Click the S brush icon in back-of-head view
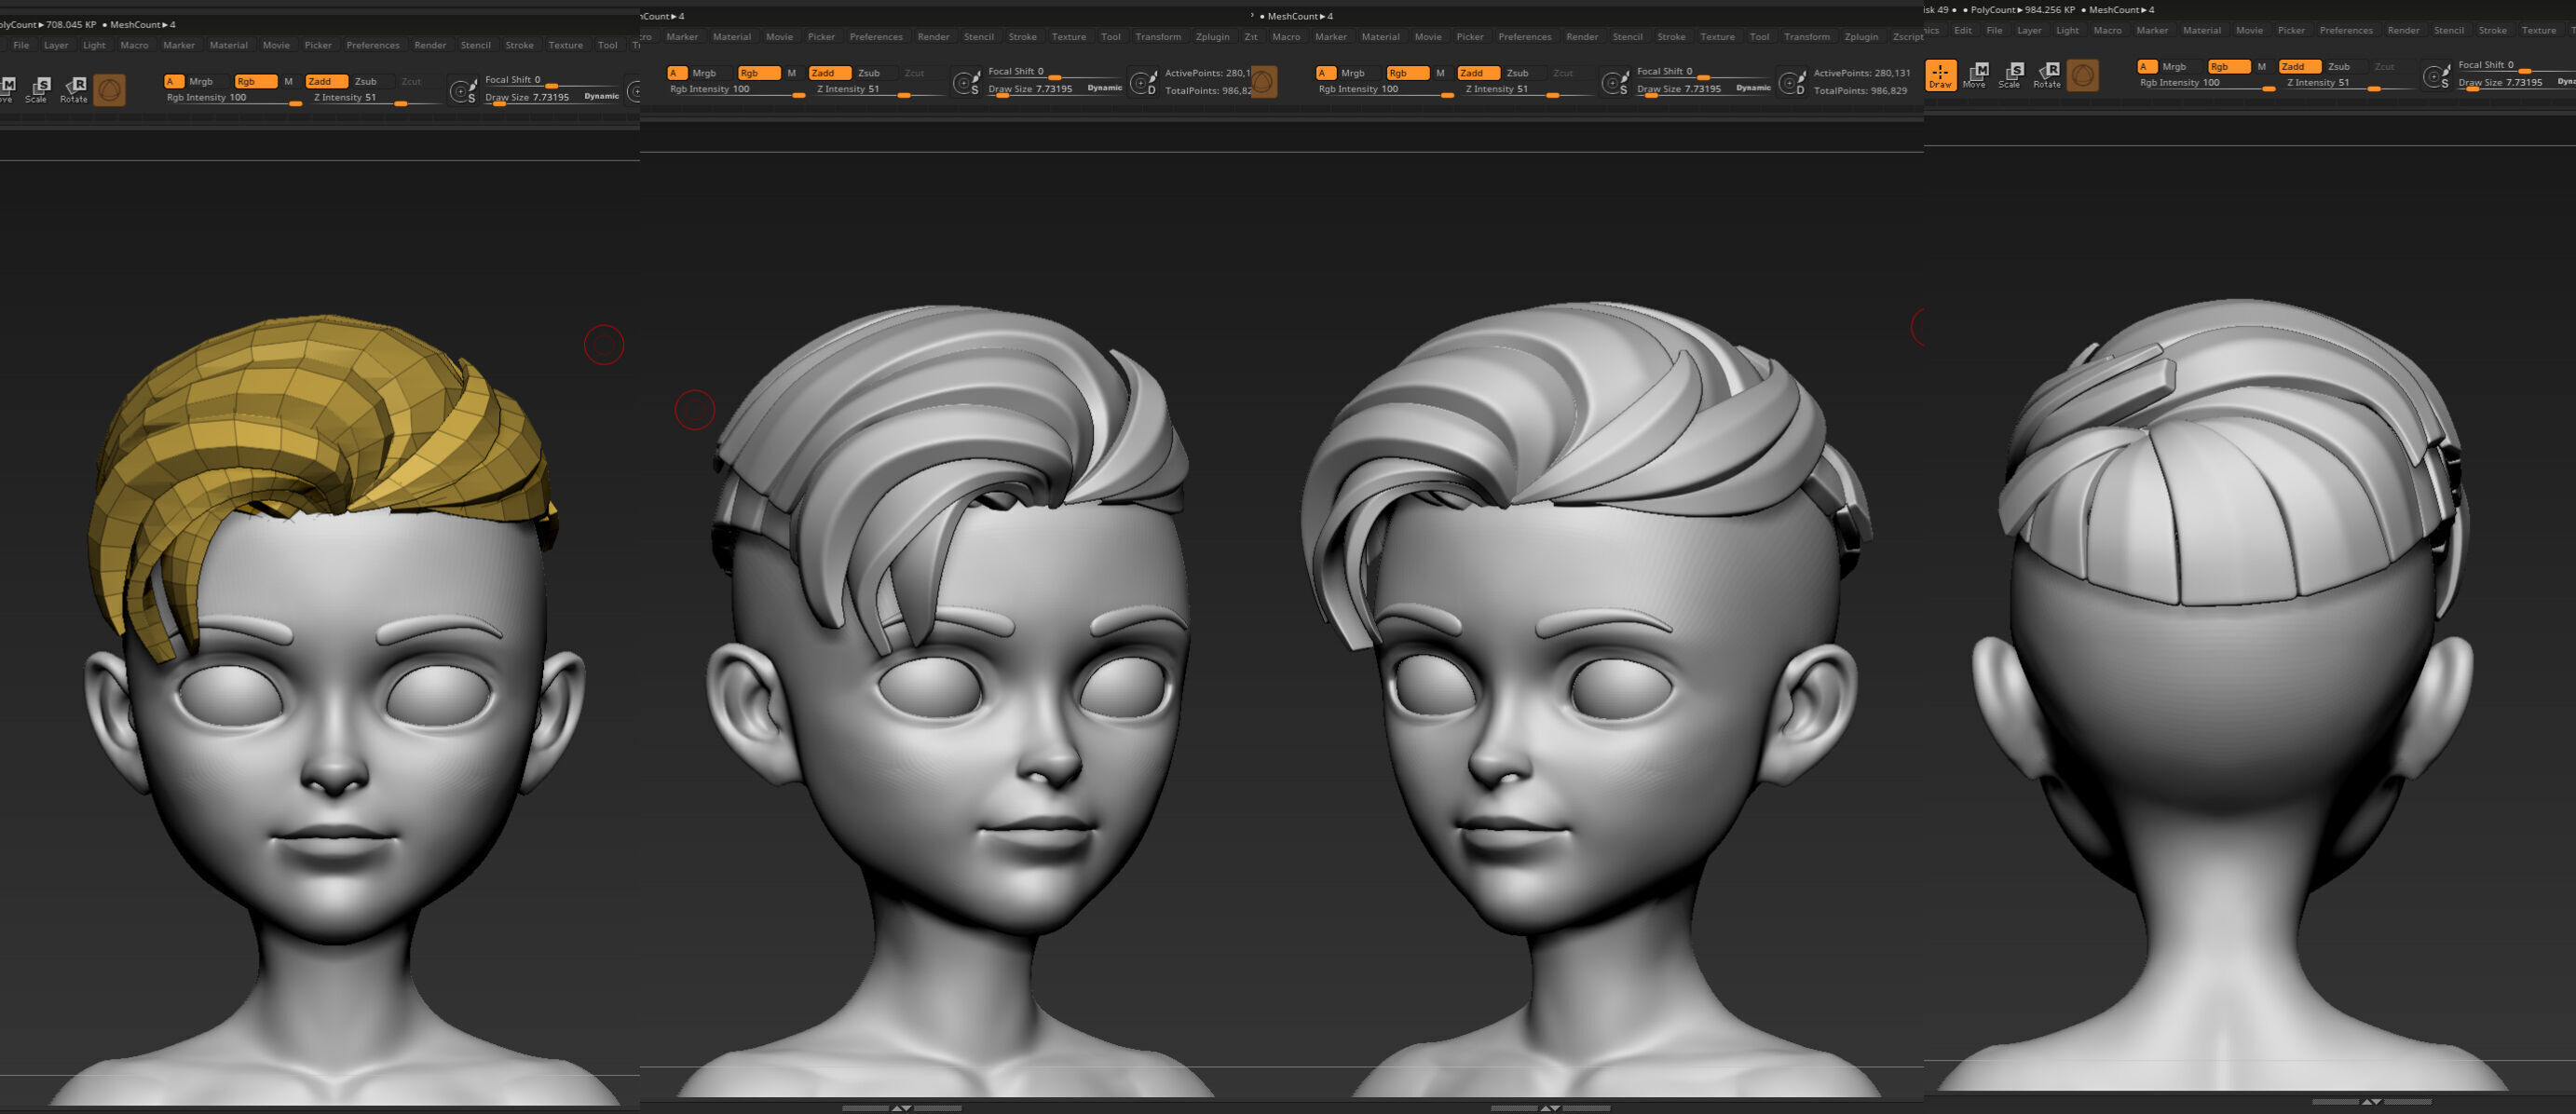Viewport: 2576px width, 1114px height. [x=2436, y=76]
